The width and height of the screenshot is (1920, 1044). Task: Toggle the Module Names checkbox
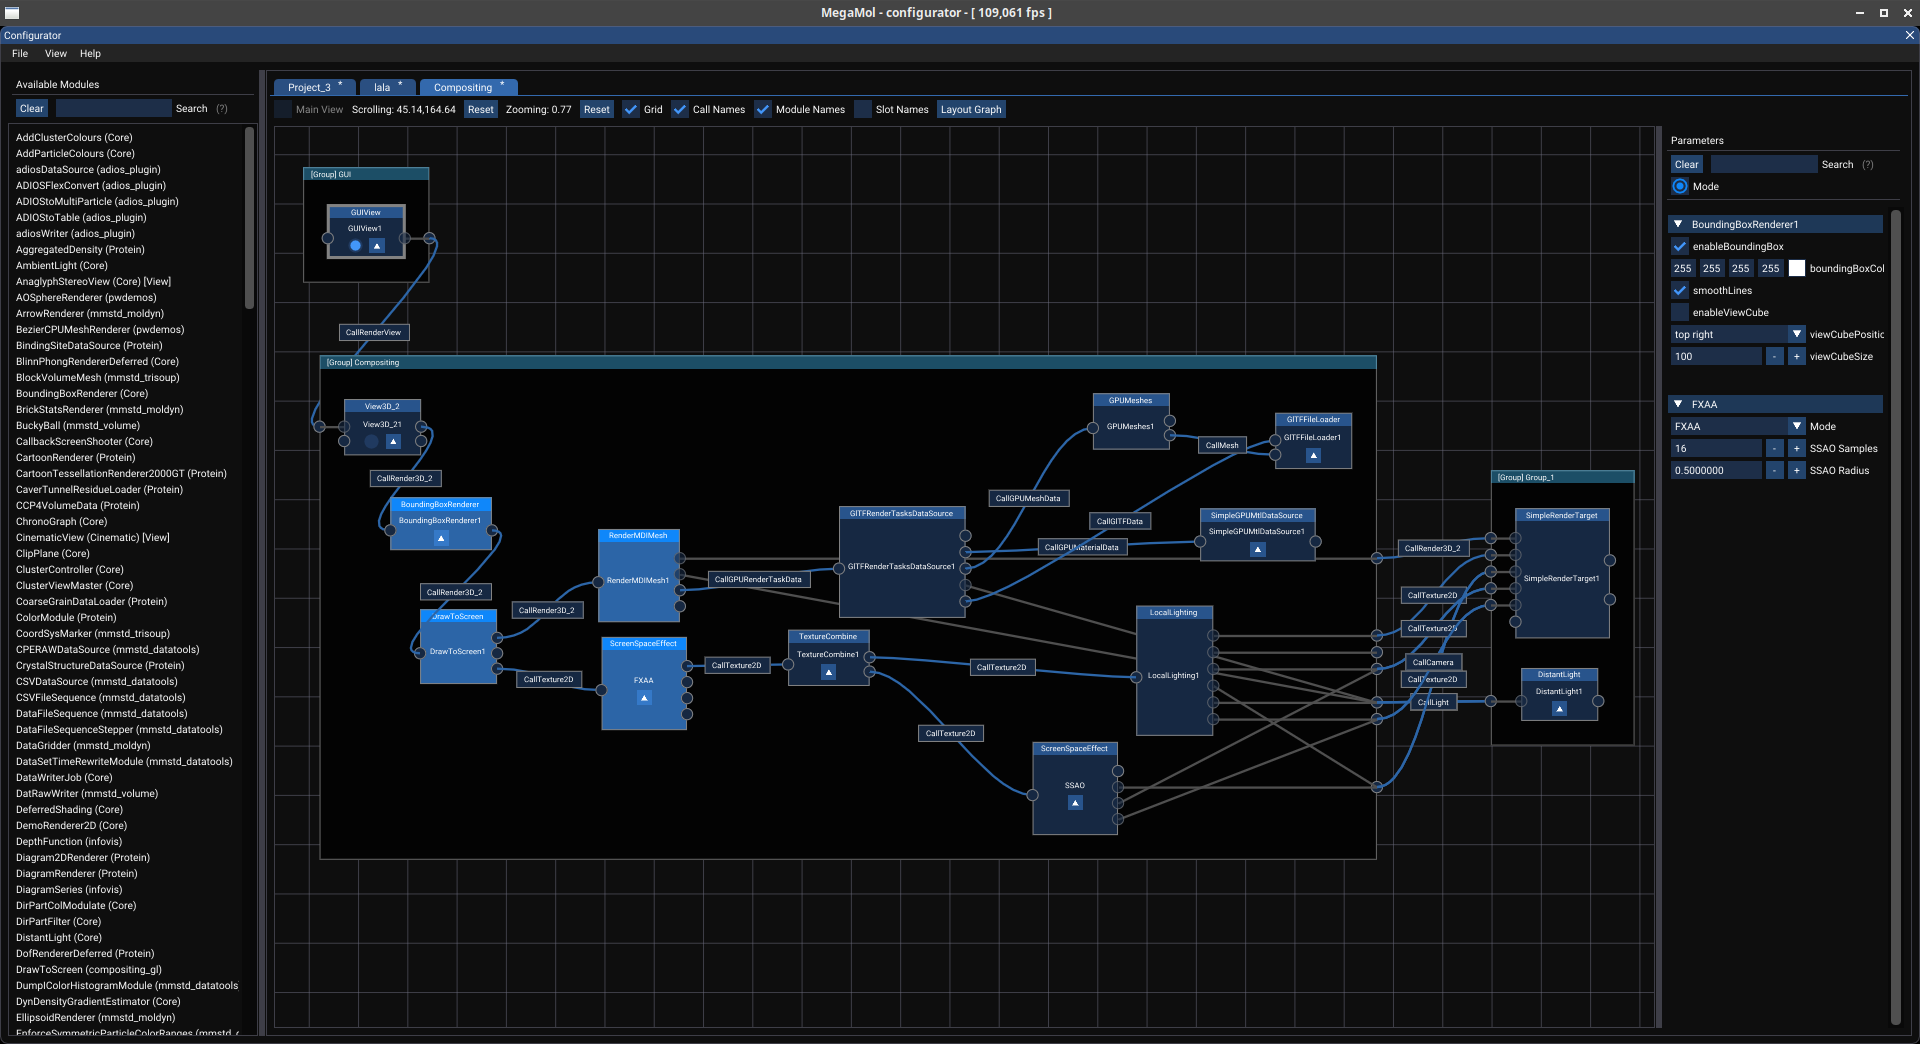[x=763, y=110]
